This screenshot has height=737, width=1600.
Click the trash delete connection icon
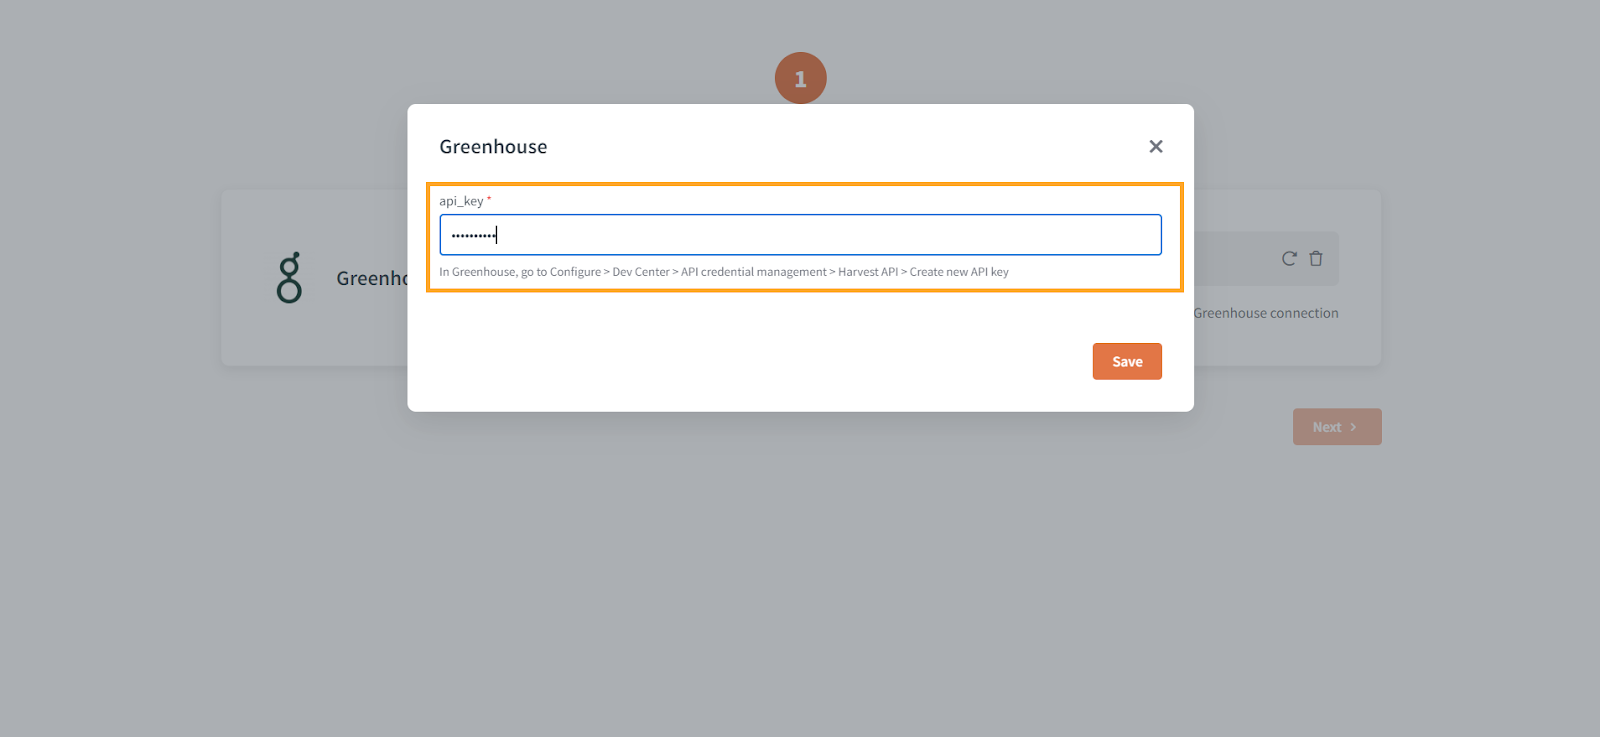[x=1316, y=259]
